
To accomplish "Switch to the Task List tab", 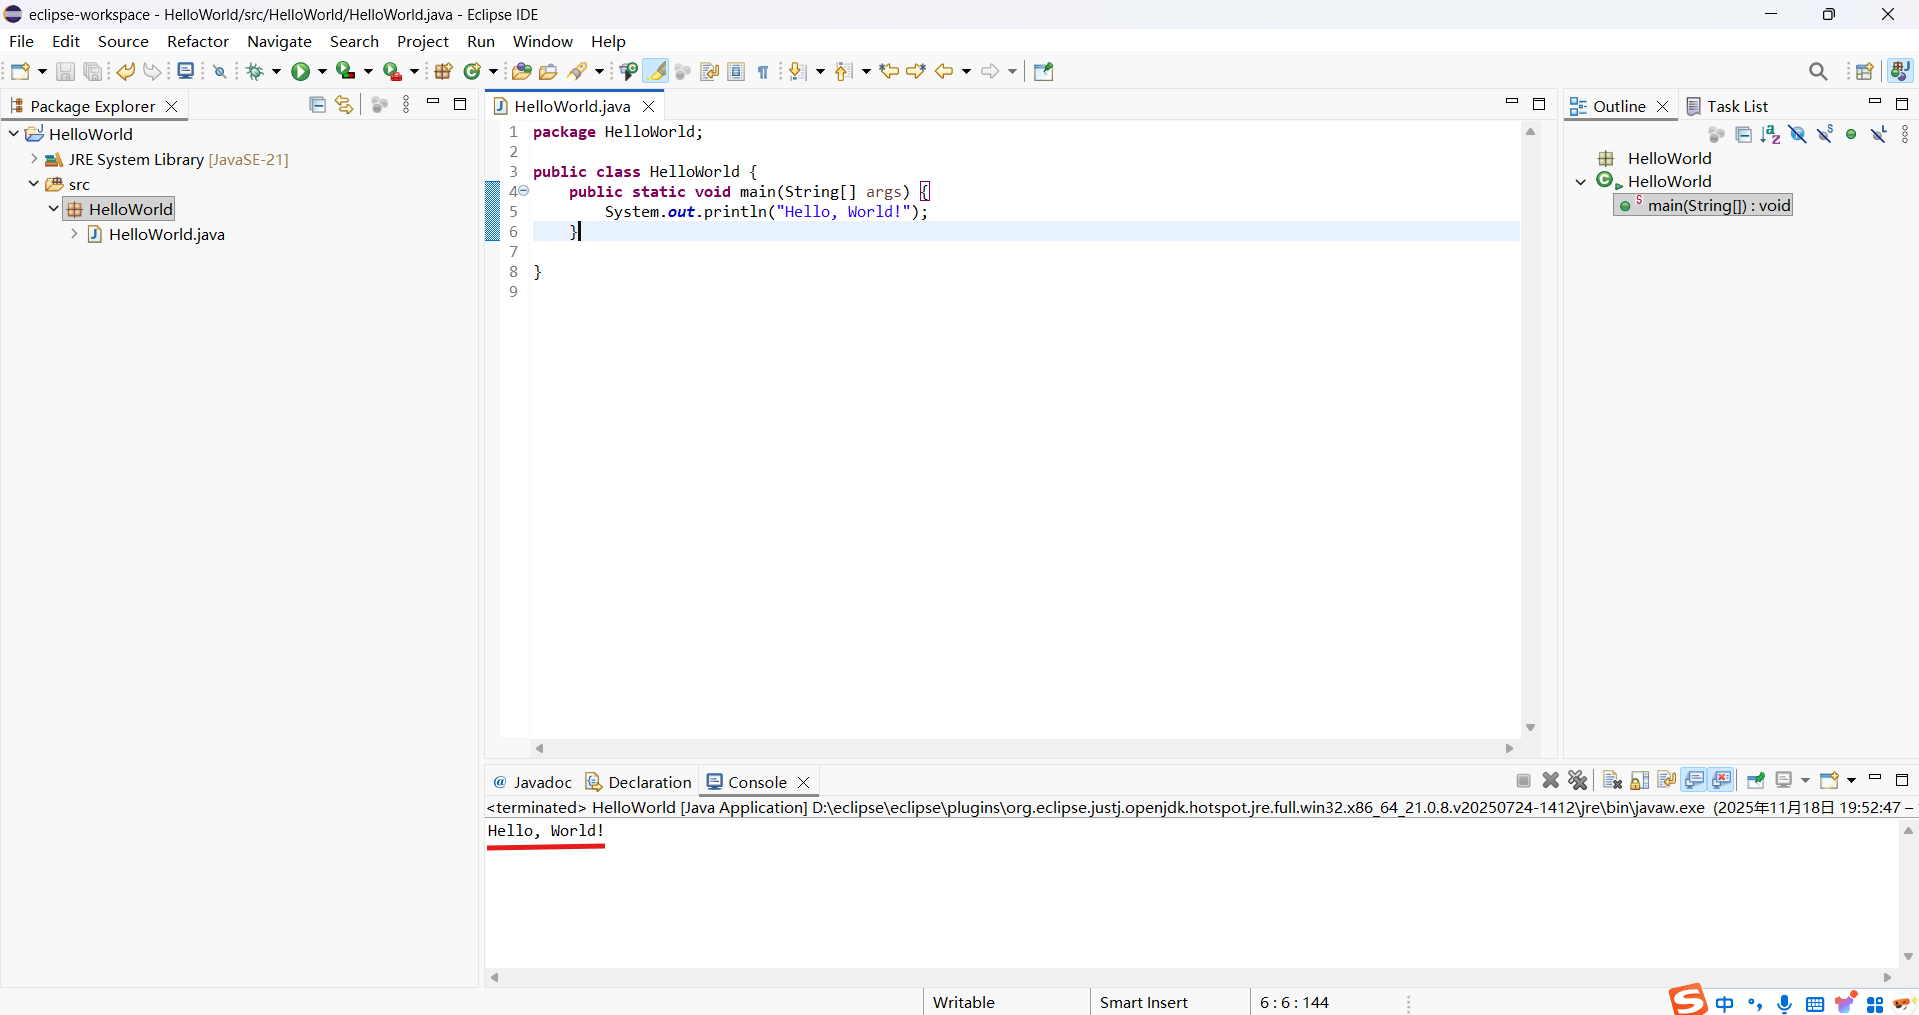I will pyautogui.click(x=1727, y=106).
